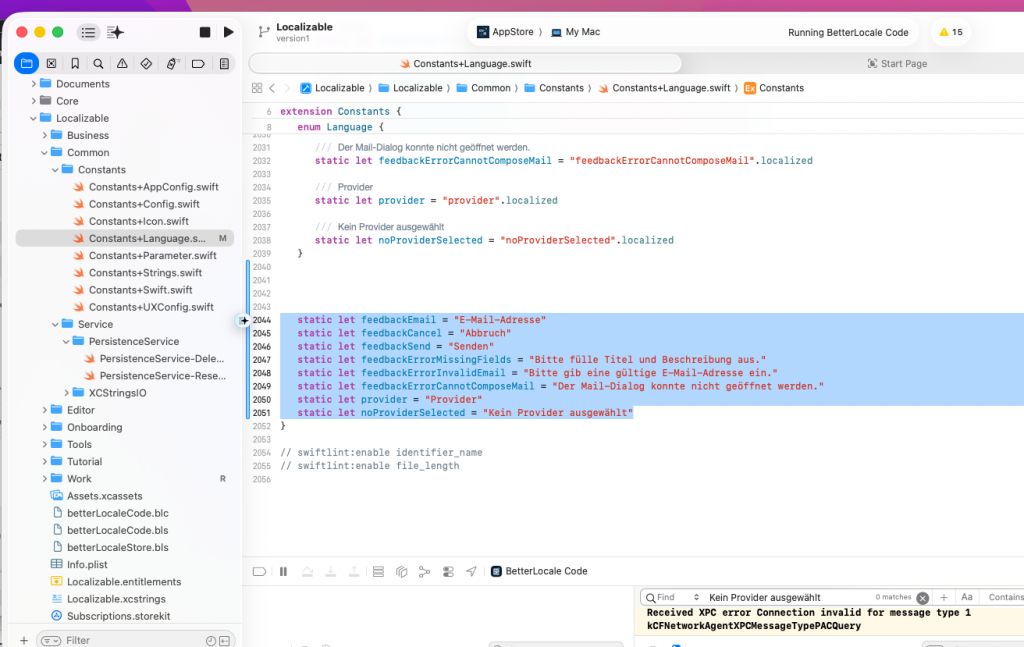
Task: Pause program execution in debug bar
Action: [x=283, y=572]
